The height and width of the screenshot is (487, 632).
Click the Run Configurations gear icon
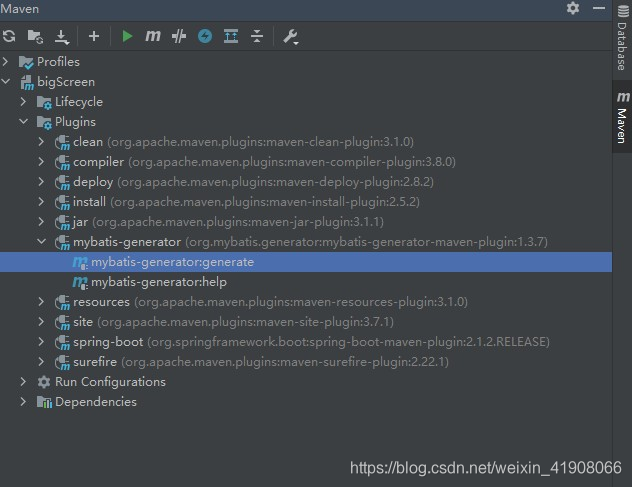(x=44, y=382)
